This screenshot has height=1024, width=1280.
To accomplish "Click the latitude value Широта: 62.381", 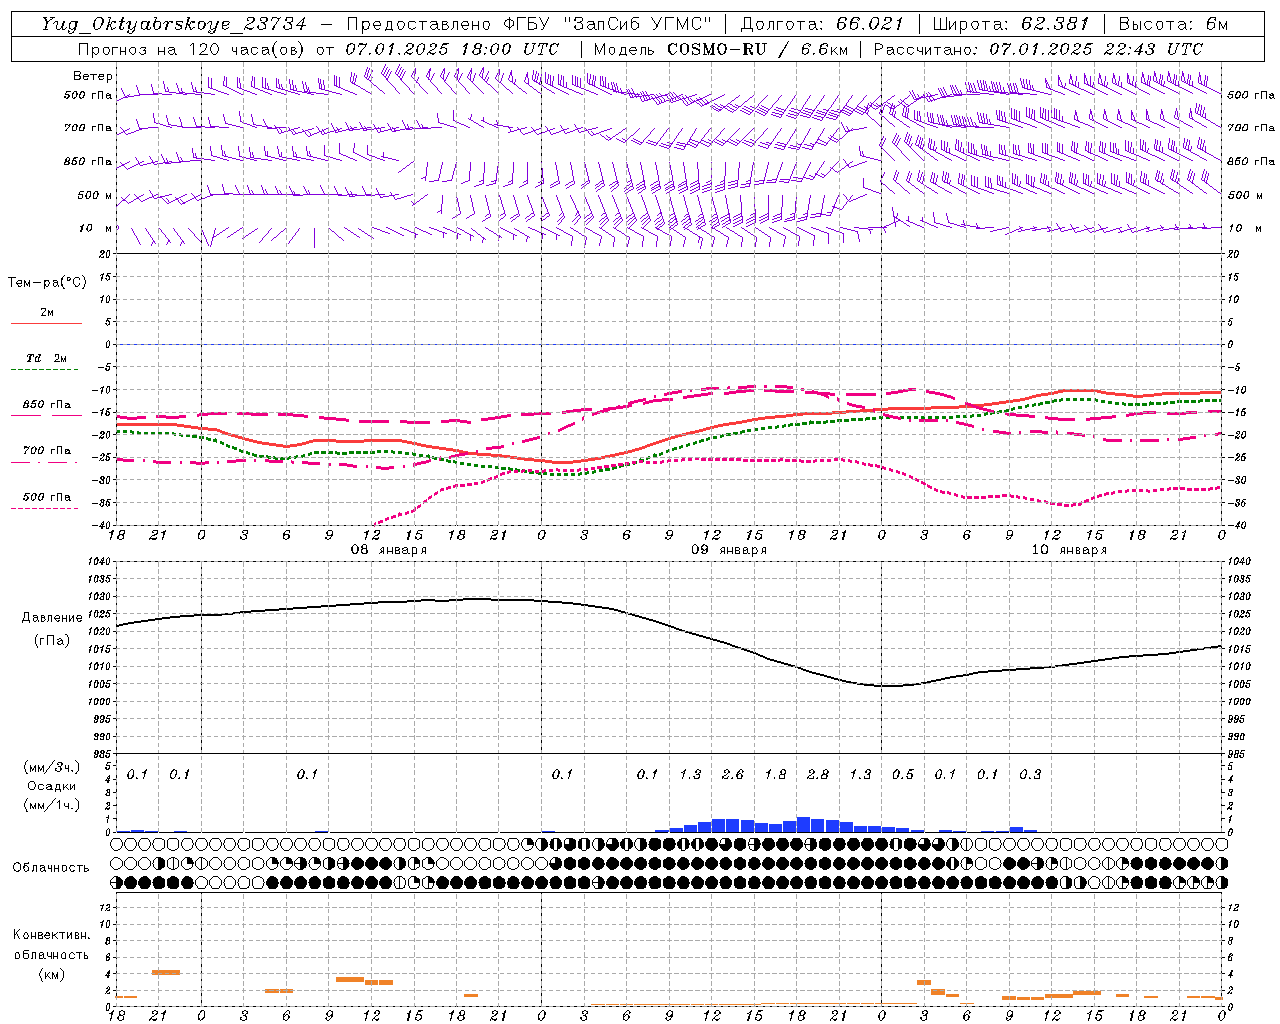I will coord(1010,24).
